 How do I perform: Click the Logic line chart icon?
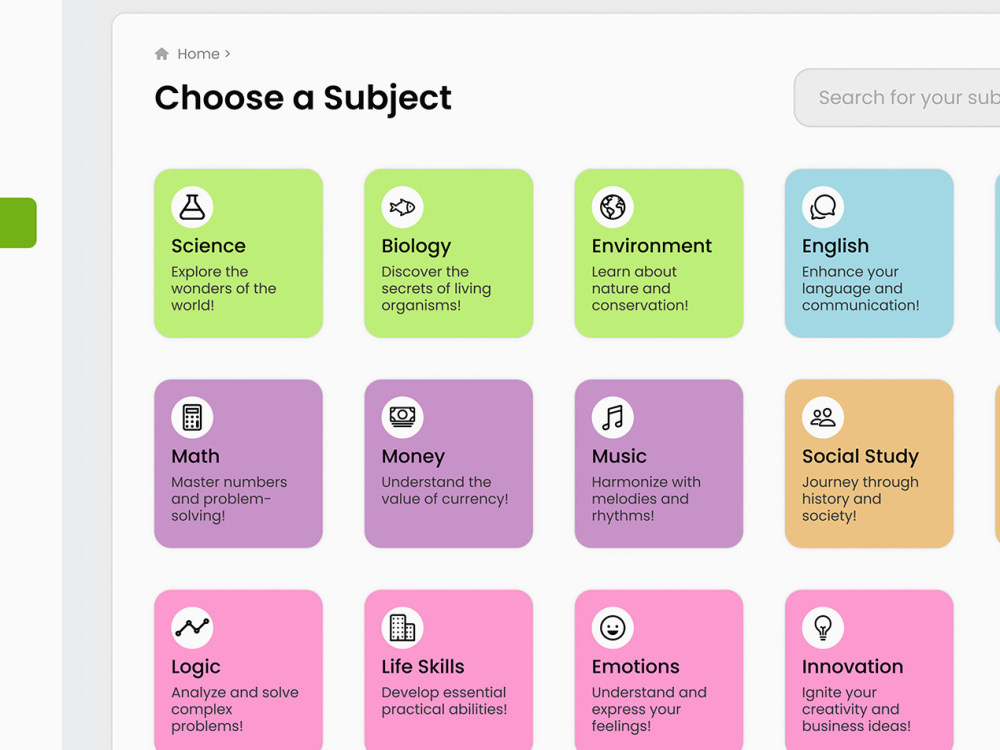point(192,628)
